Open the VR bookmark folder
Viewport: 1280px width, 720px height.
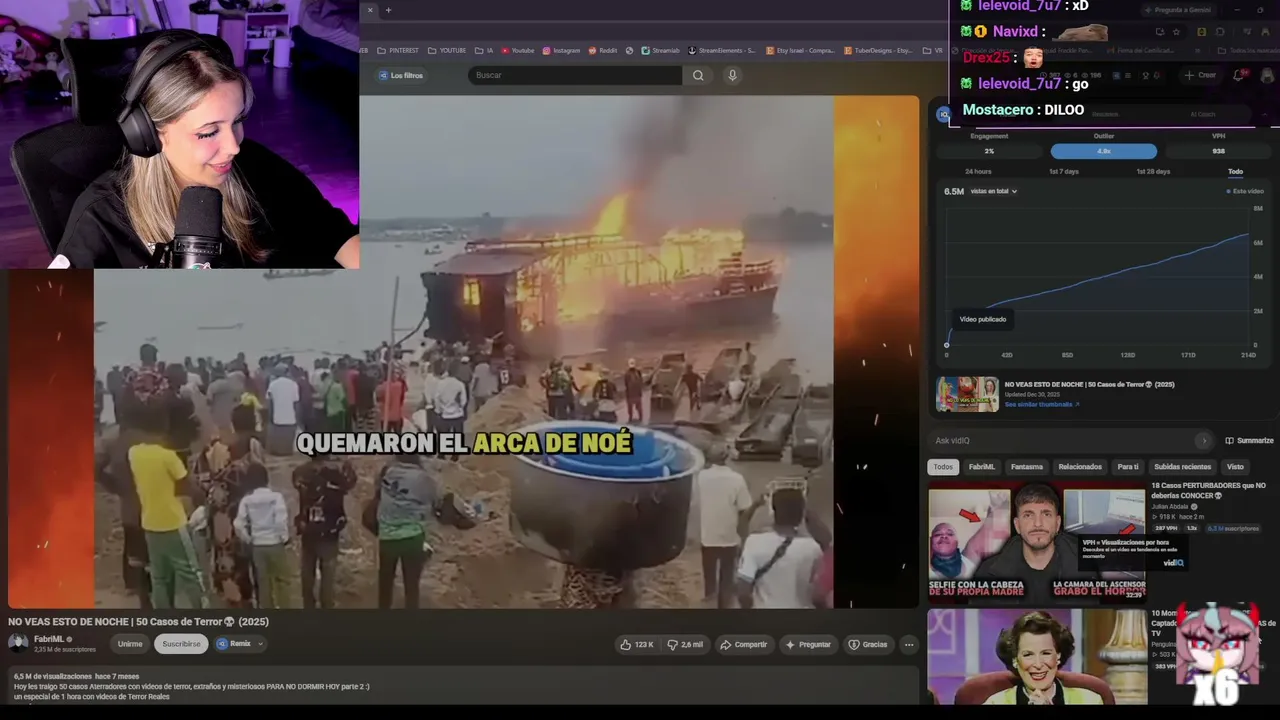pos(932,50)
